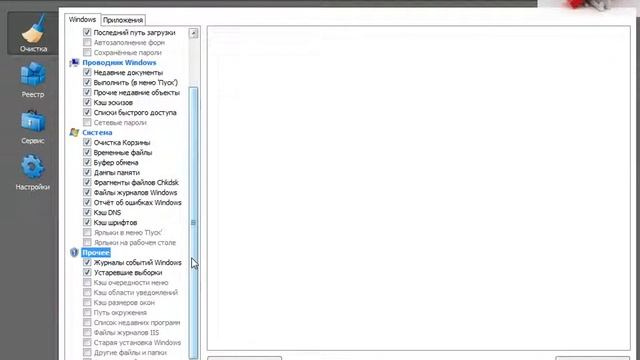Viewport: 640px width, 360px height.
Task: Uncheck Дампы памяти
Action: (x=87, y=172)
